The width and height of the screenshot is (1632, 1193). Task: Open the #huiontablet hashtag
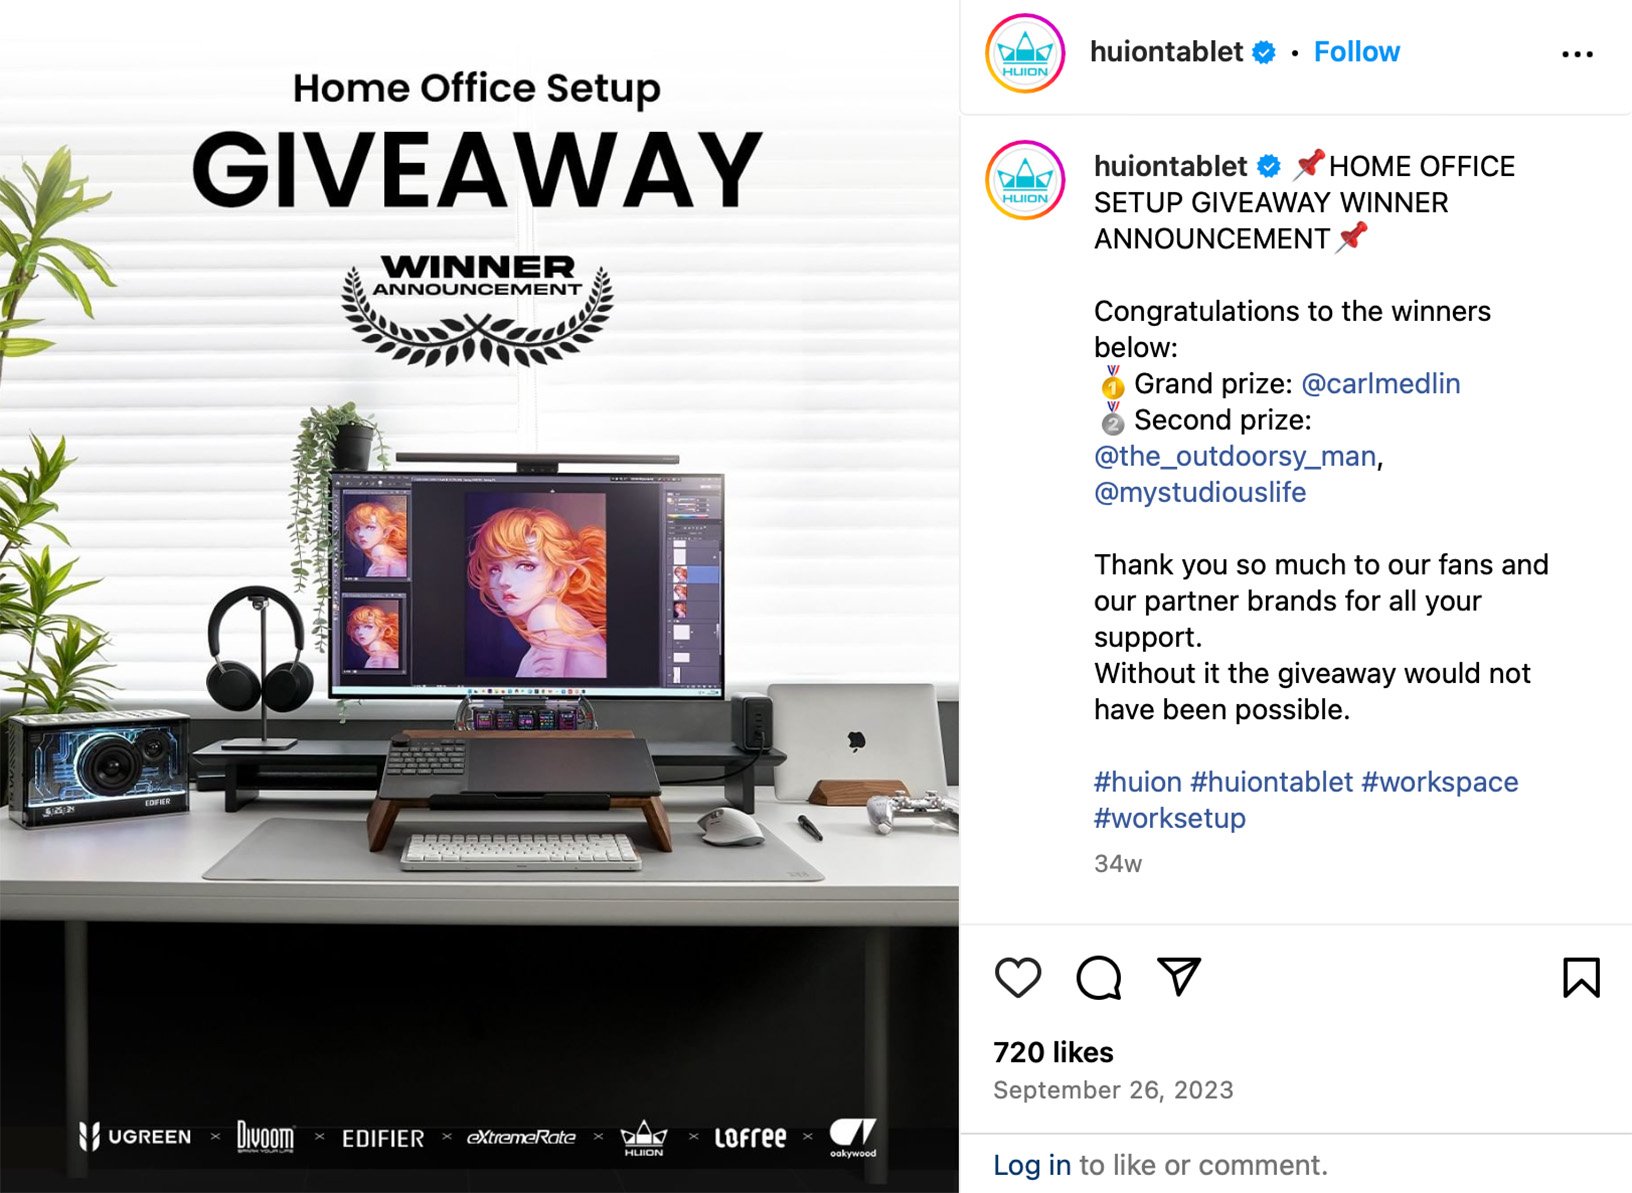(x=1271, y=782)
